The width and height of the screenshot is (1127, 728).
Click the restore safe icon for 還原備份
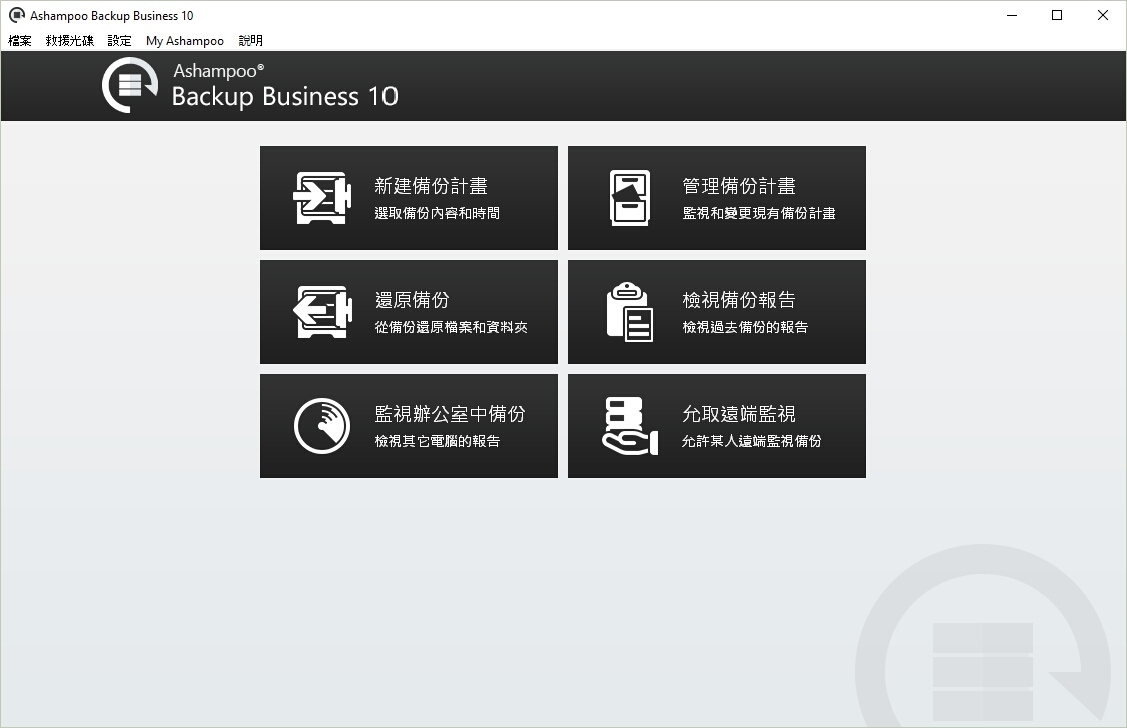click(322, 312)
